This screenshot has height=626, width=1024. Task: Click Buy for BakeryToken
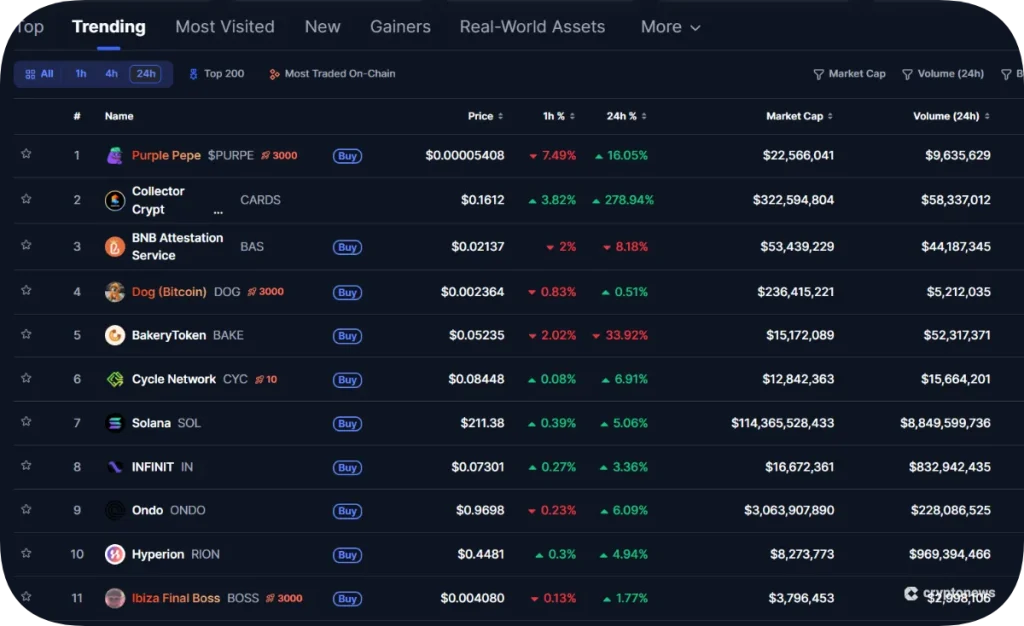347,336
